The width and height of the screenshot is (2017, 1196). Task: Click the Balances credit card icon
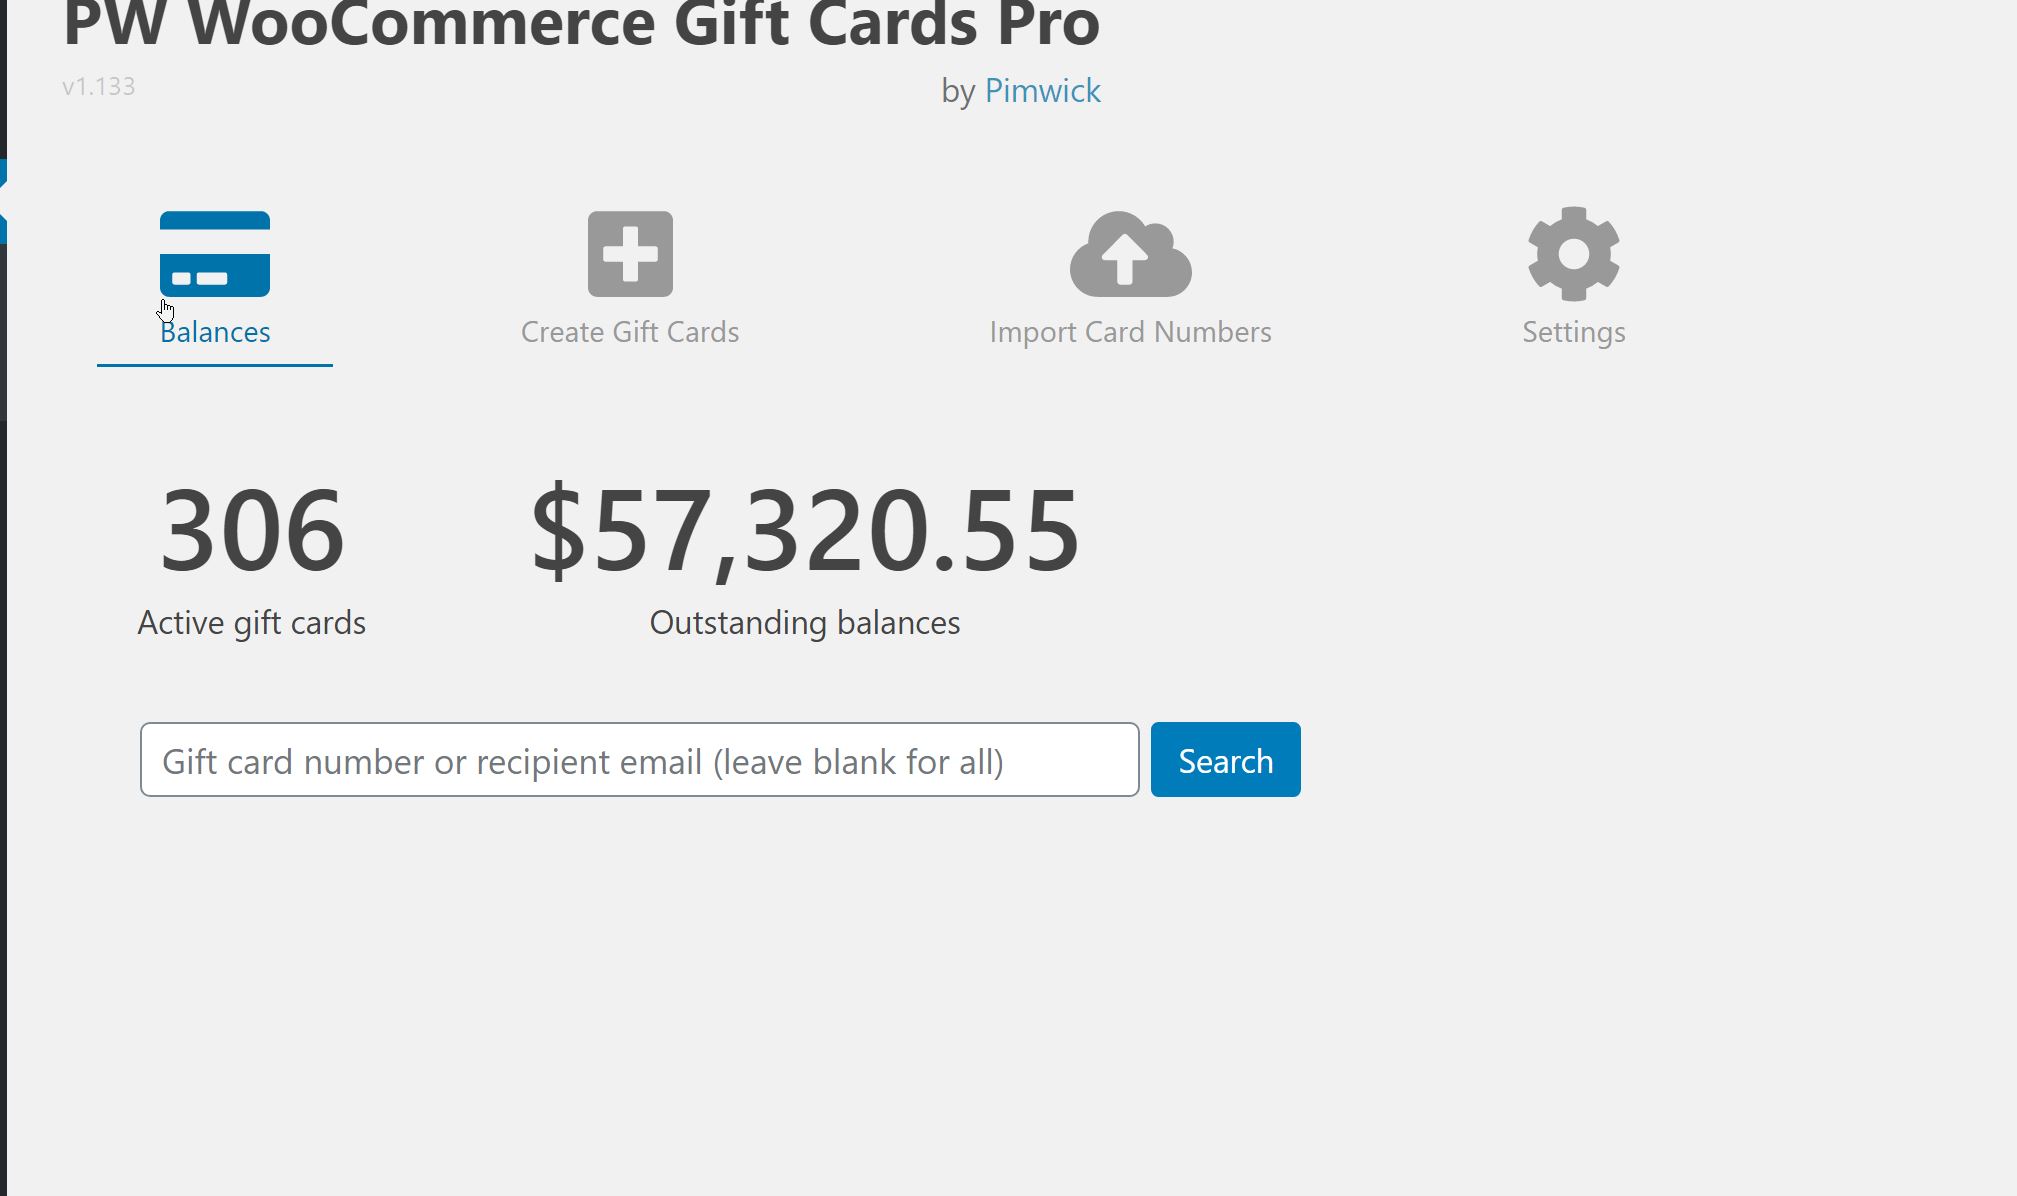[214, 254]
